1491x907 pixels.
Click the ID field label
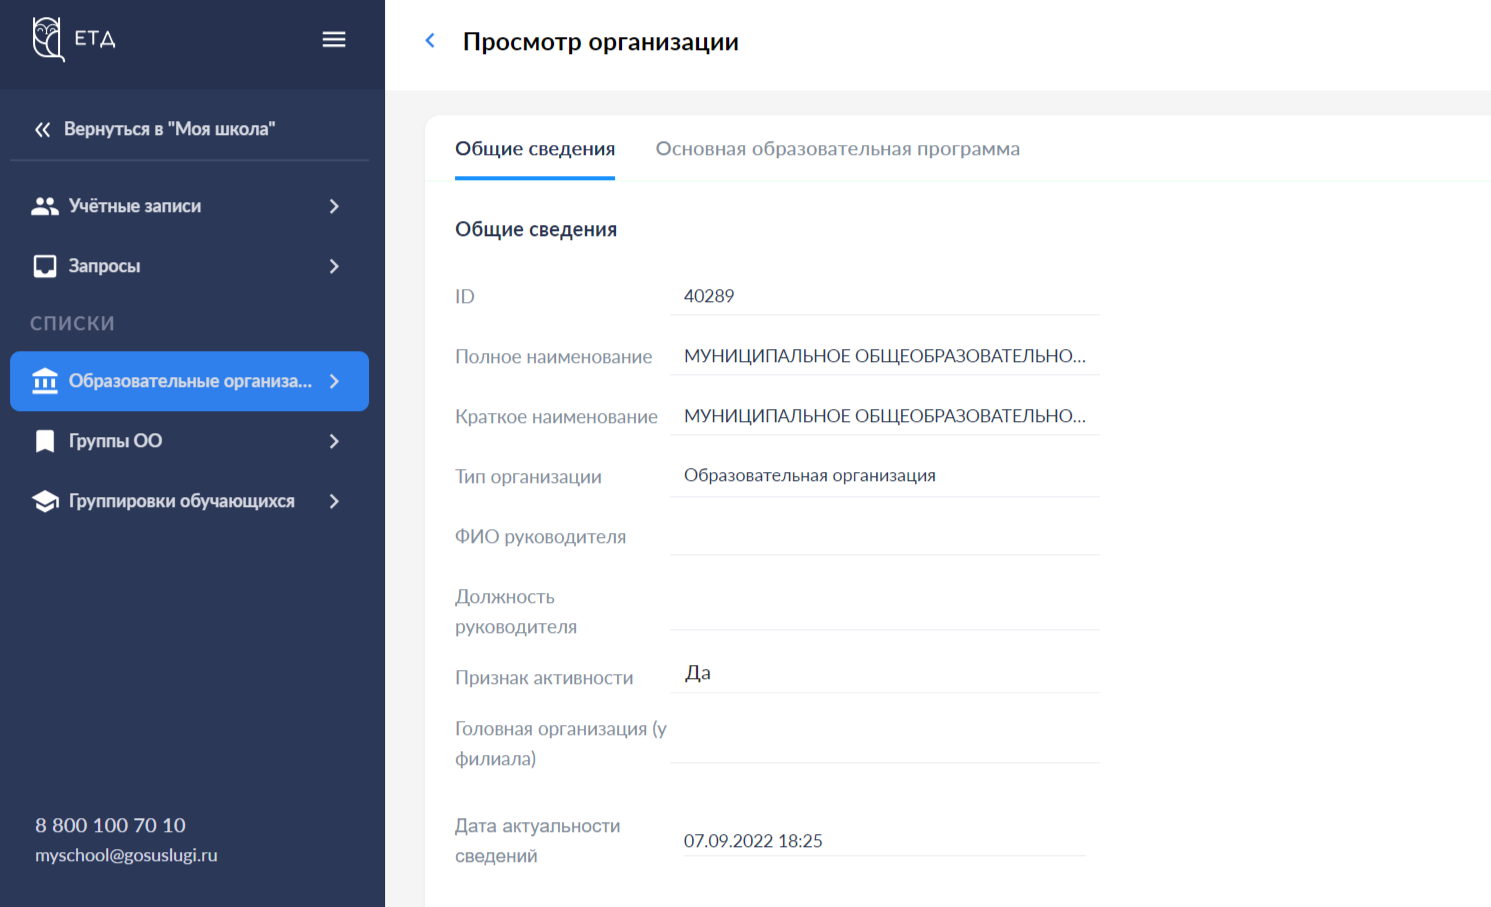(465, 296)
